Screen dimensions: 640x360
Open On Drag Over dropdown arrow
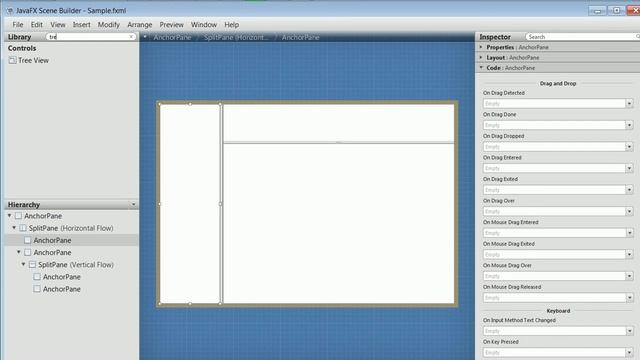tap(629, 212)
